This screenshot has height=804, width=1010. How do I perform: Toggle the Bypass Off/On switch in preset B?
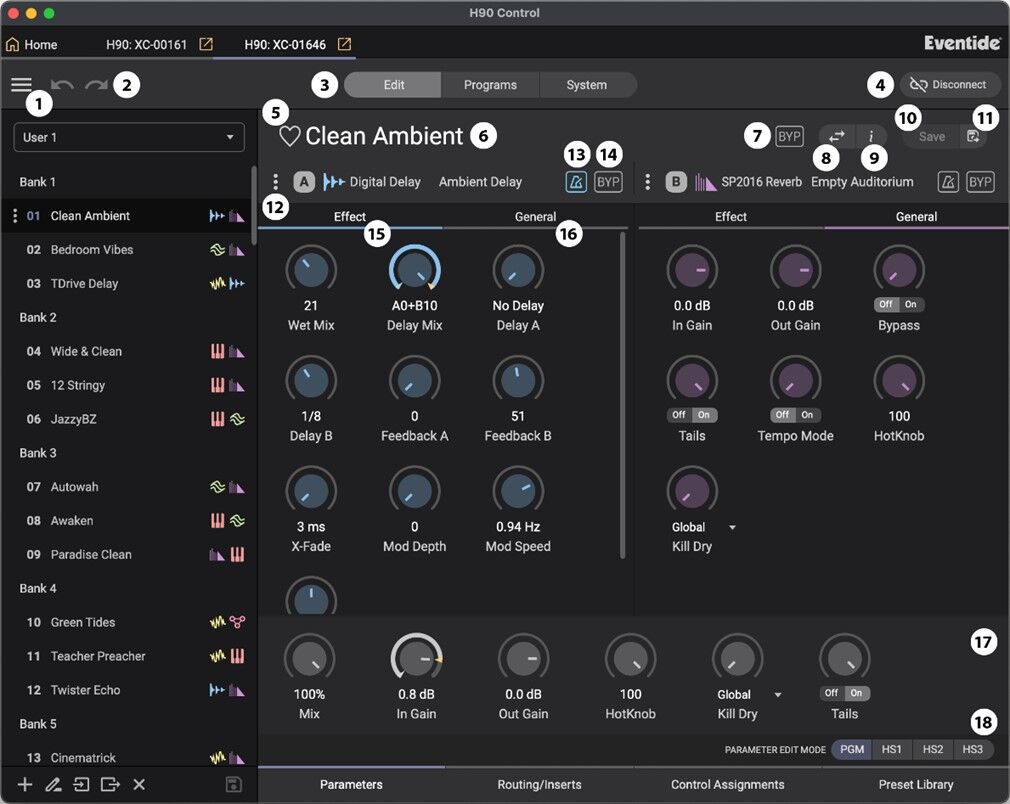(899, 305)
